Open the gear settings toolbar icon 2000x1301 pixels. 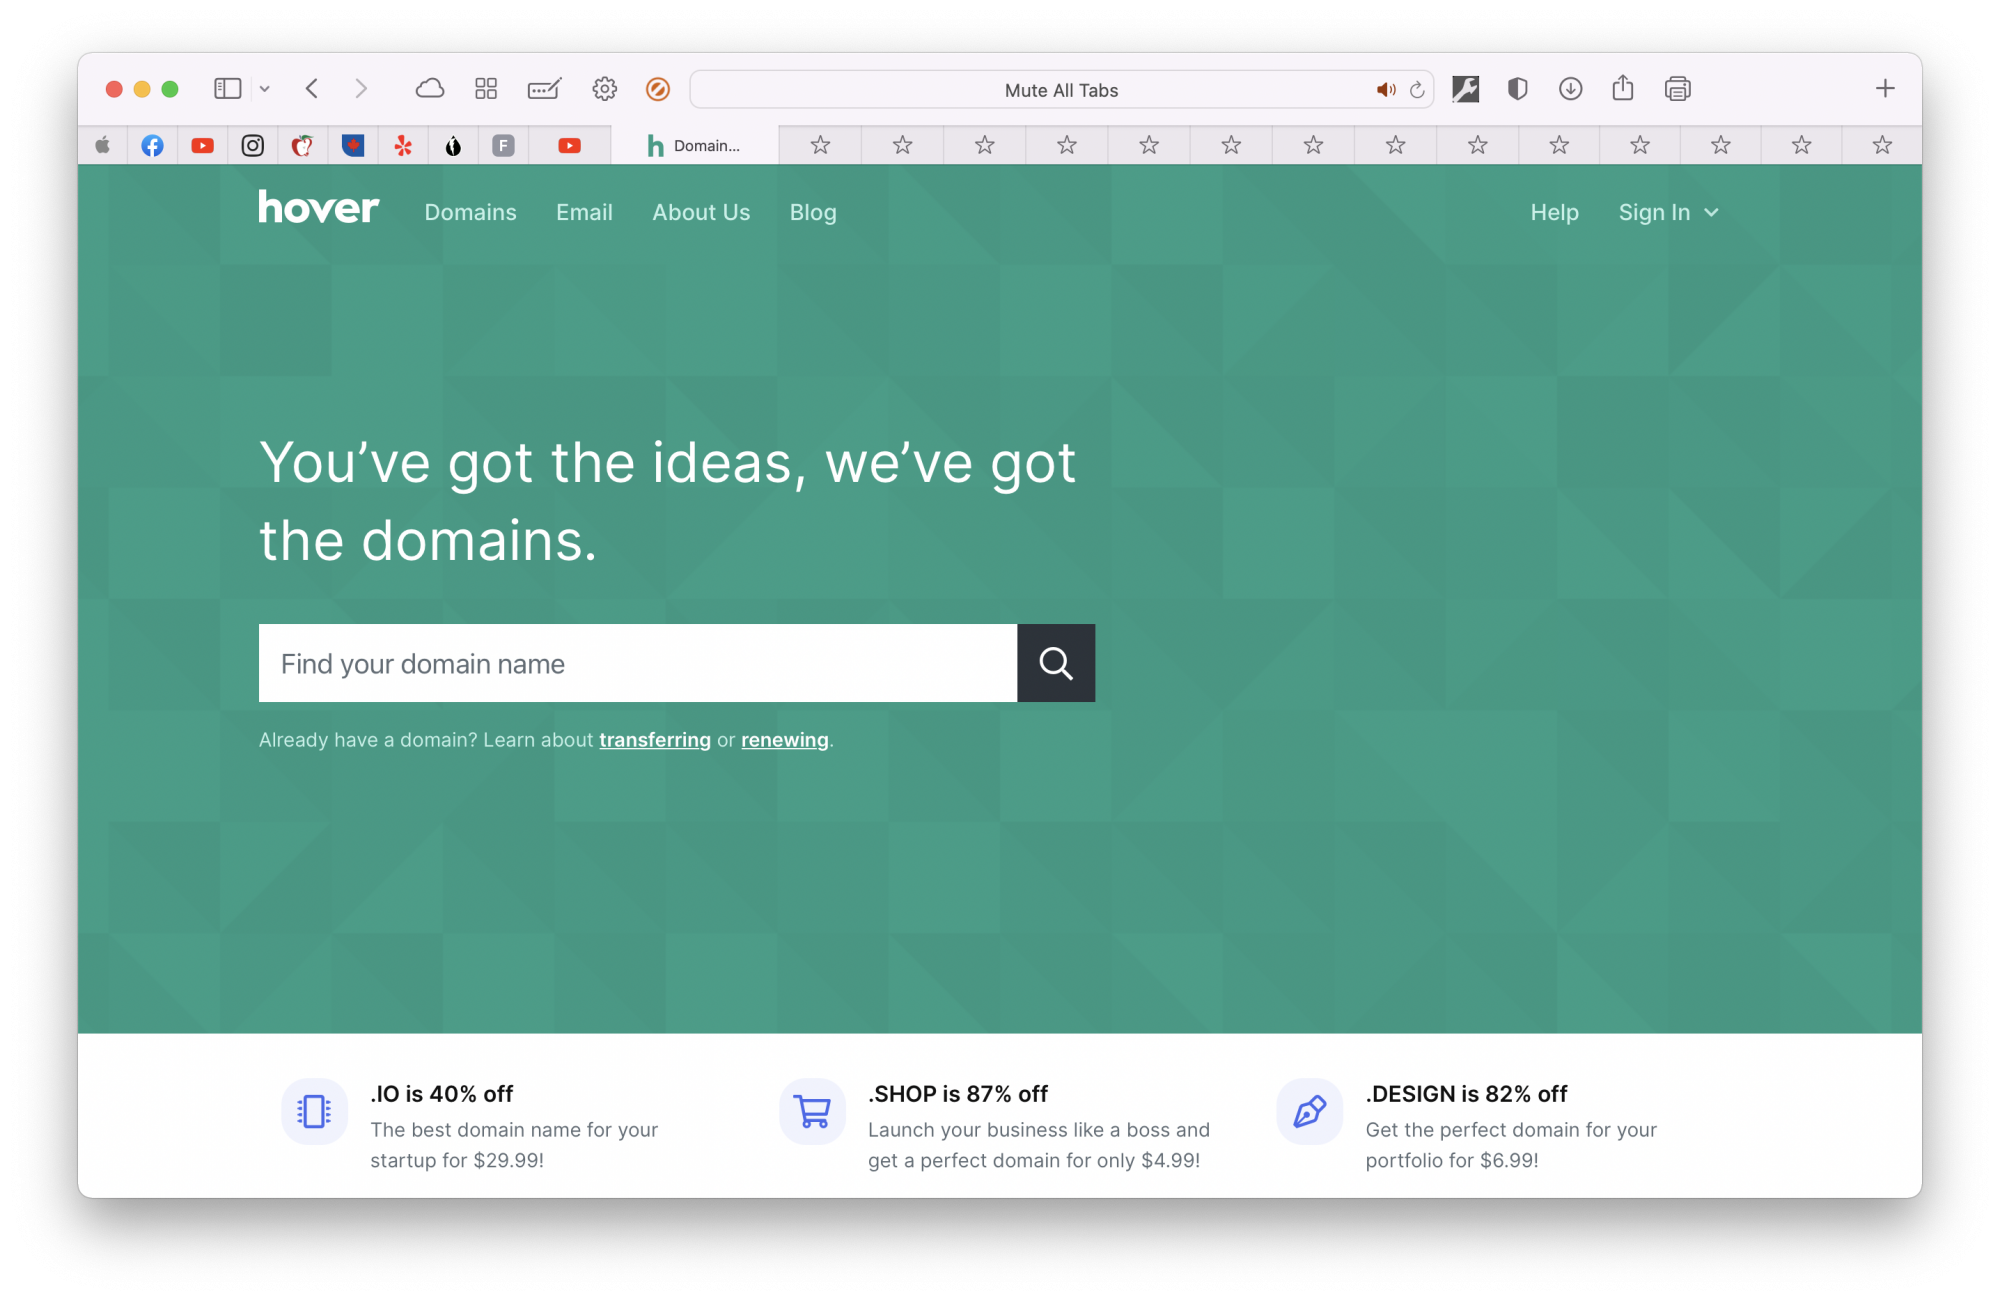coord(604,89)
